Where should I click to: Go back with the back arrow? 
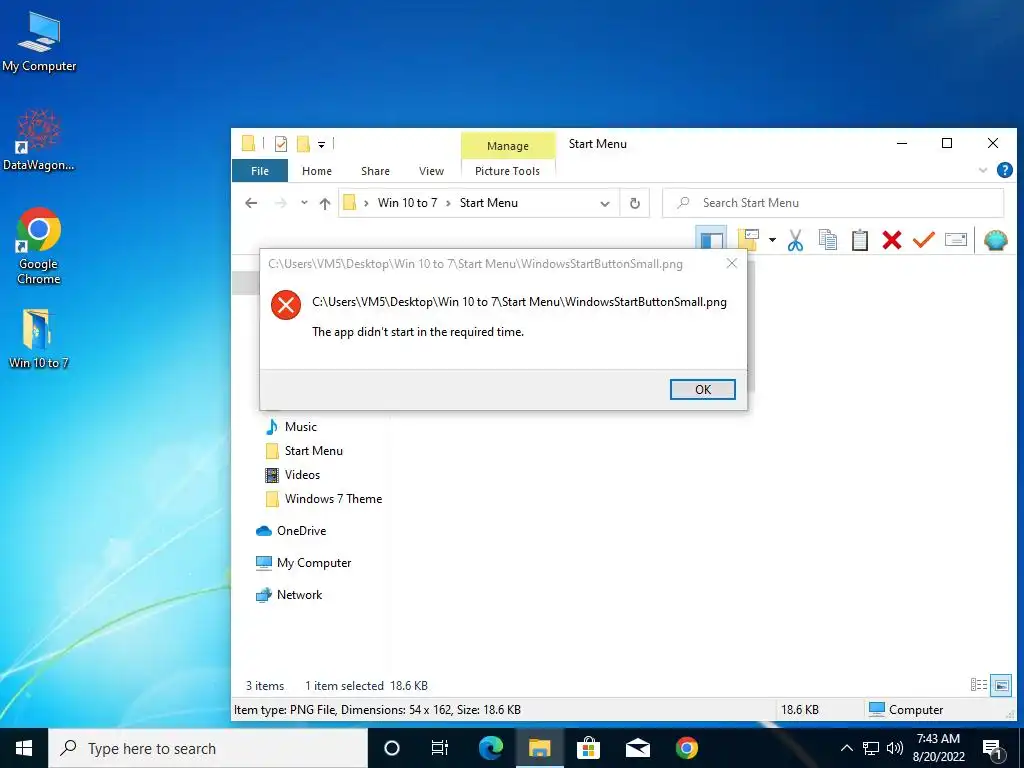[x=251, y=203]
